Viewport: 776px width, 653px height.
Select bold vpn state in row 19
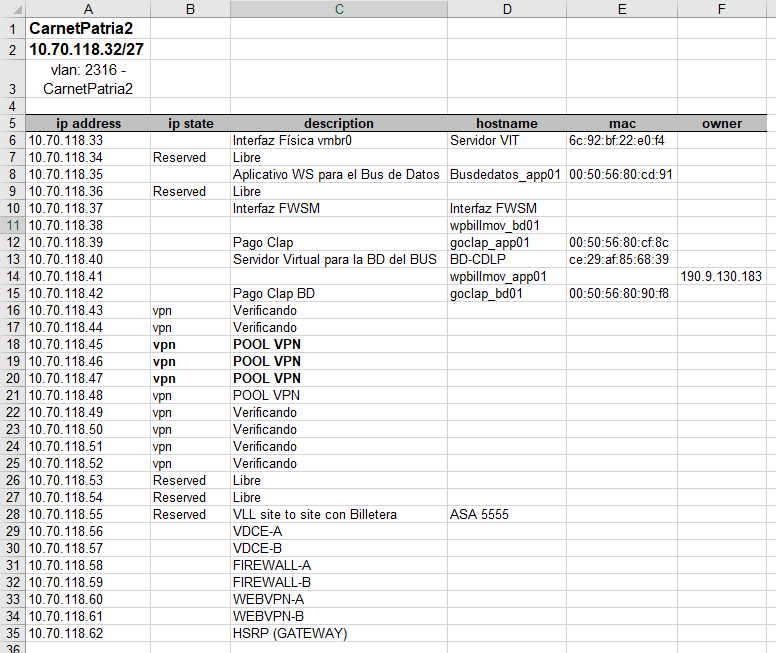(191, 361)
